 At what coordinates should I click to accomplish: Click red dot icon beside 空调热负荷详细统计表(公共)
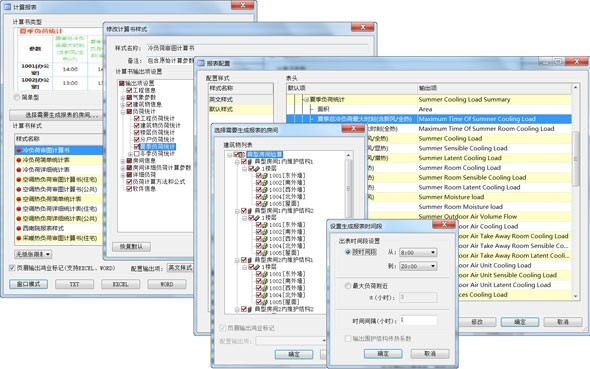pyautogui.click(x=18, y=219)
